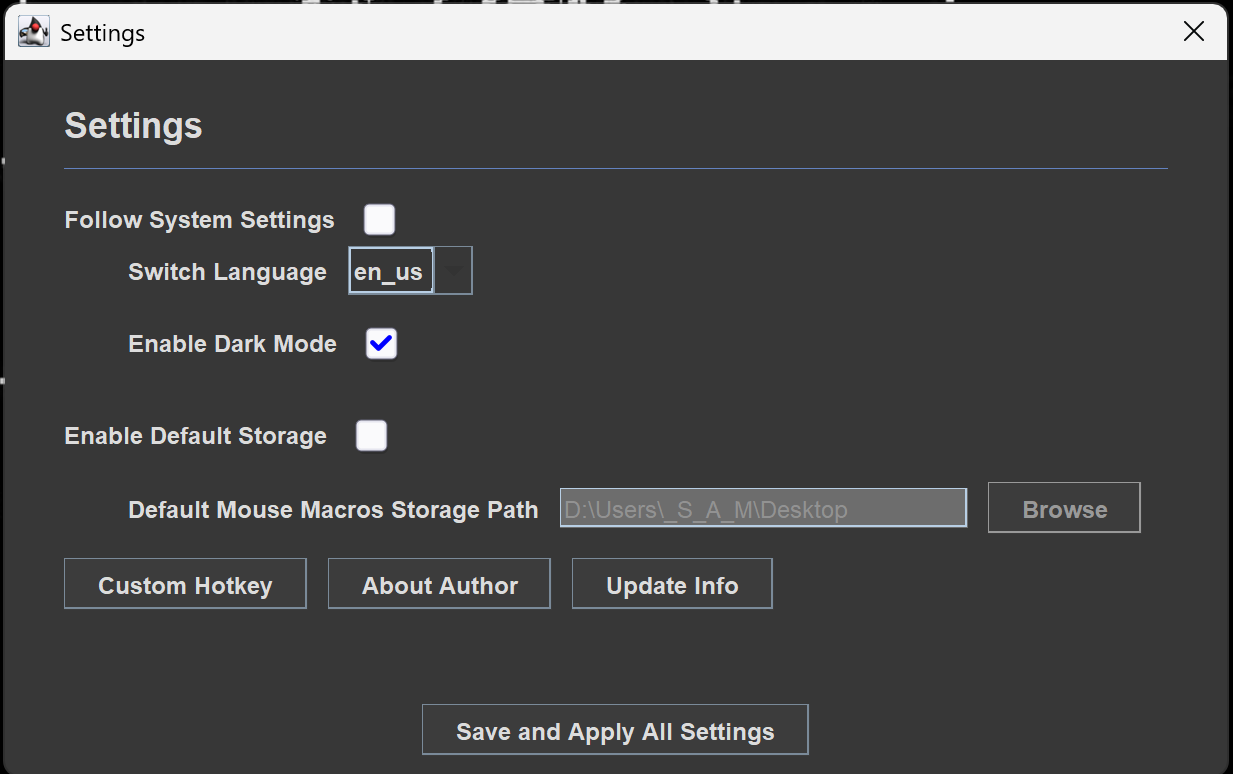Close the Settings window
1233x774 pixels.
tap(1193, 31)
